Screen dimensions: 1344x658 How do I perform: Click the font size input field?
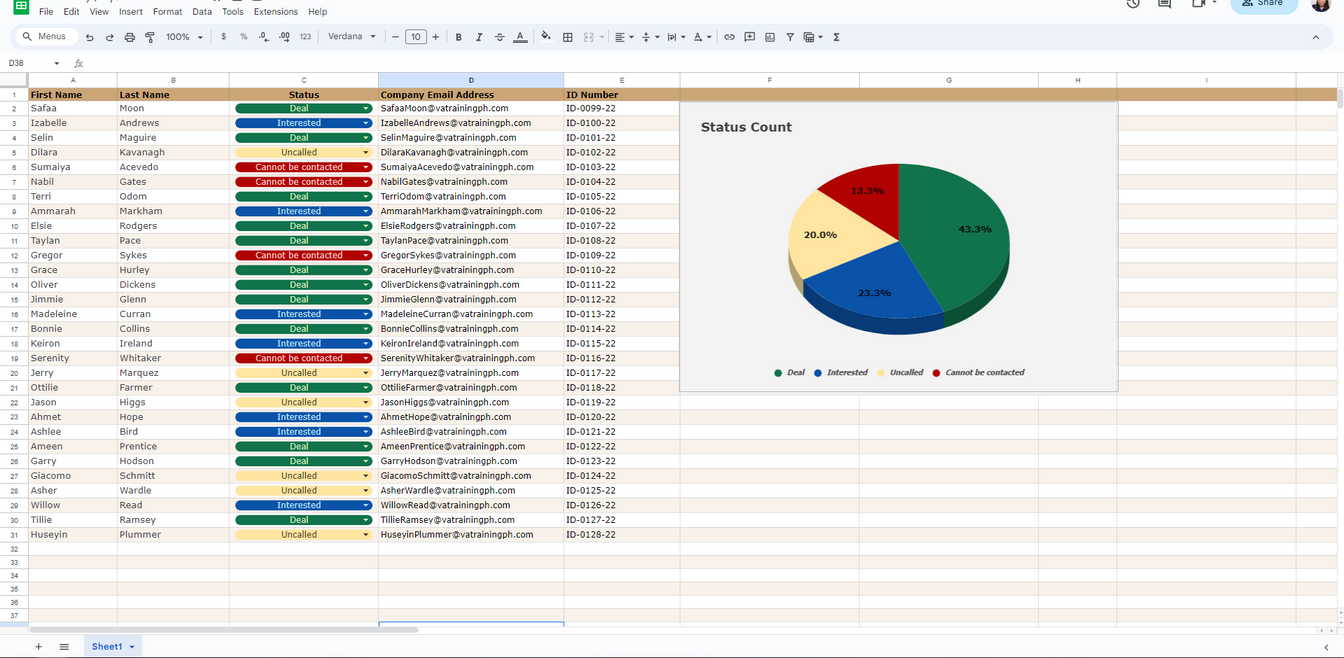click(x=416, y=37)
